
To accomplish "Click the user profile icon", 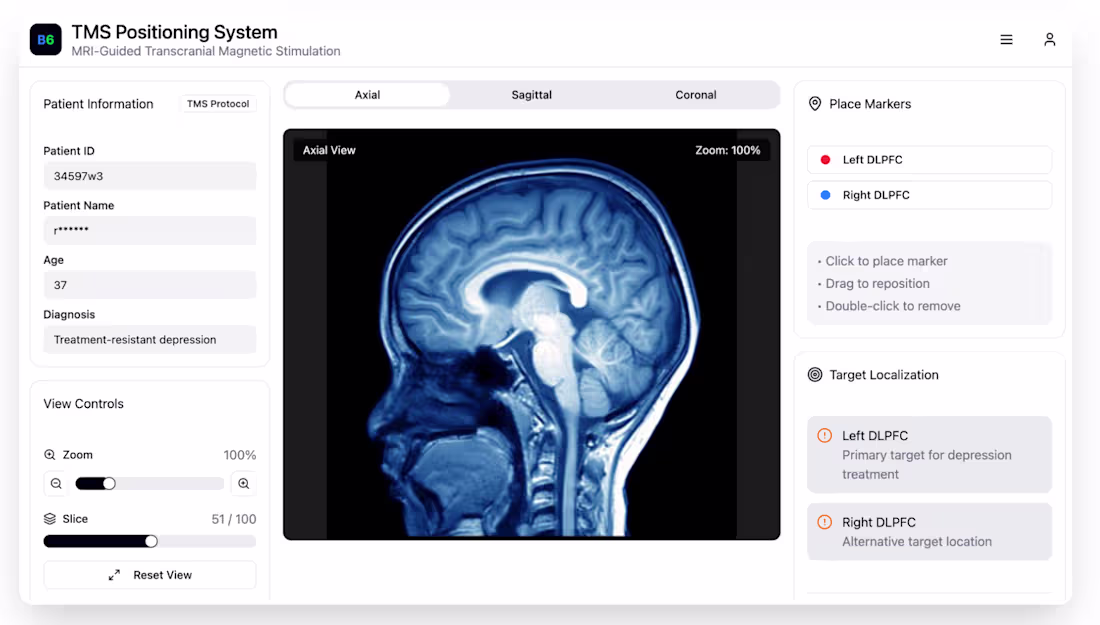I will click(1049, 39).
